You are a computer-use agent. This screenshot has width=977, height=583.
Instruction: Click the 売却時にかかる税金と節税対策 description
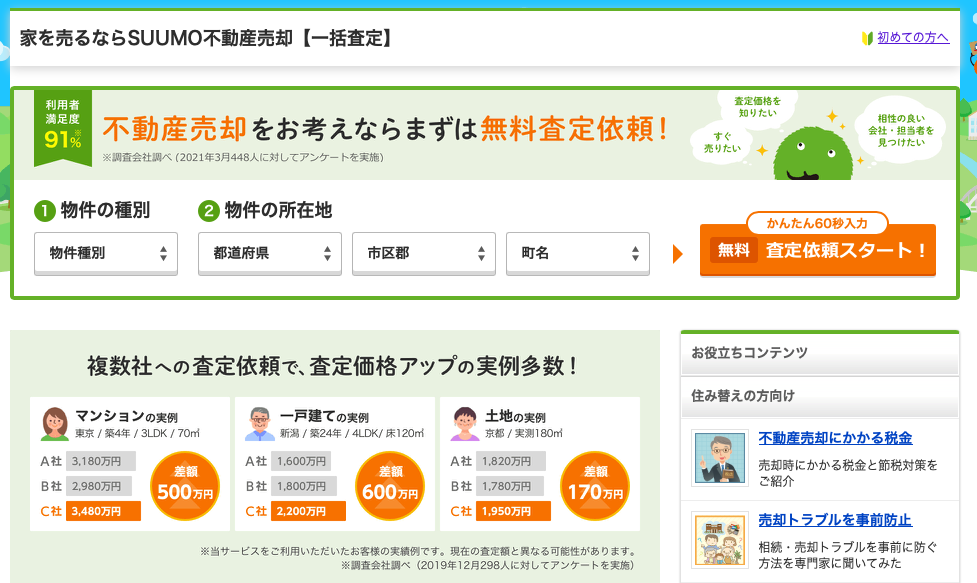[x=847, y=473]
